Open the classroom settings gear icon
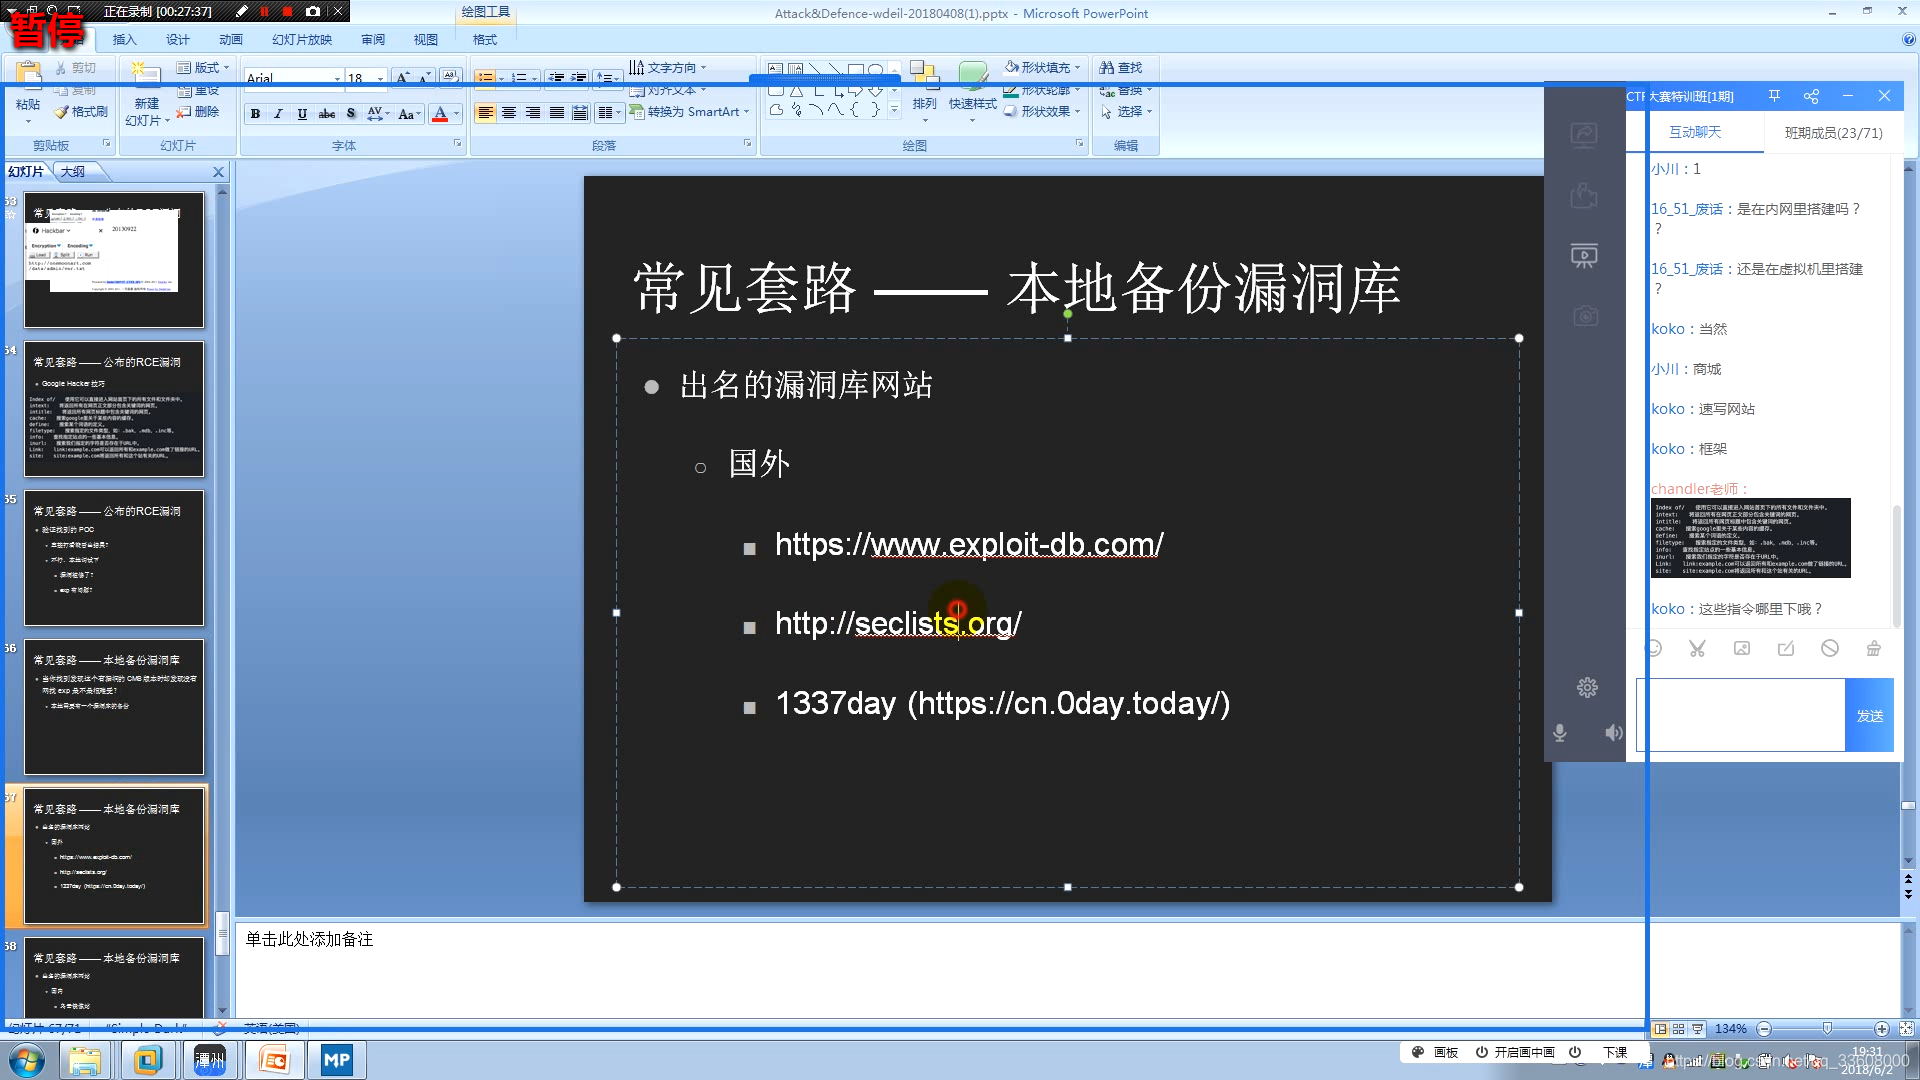1920x1080 pixels. pos(1587,688)
